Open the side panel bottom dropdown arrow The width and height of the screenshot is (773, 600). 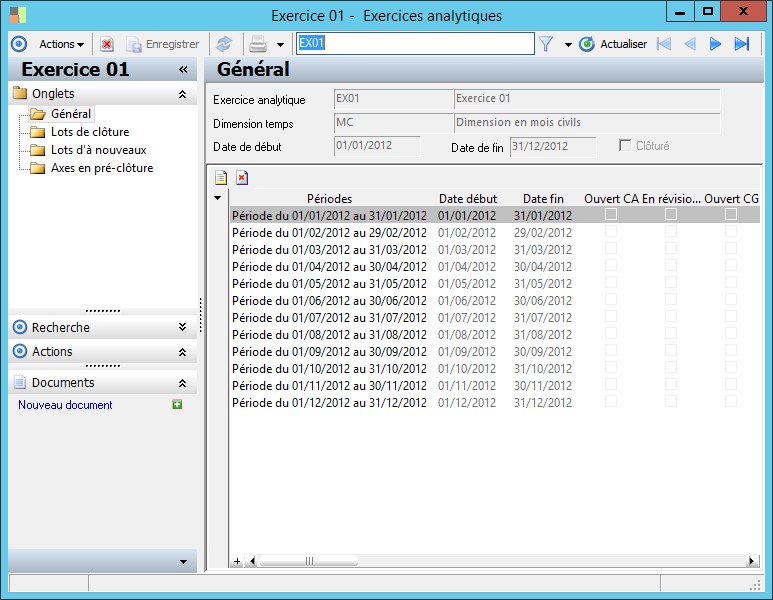183,562
